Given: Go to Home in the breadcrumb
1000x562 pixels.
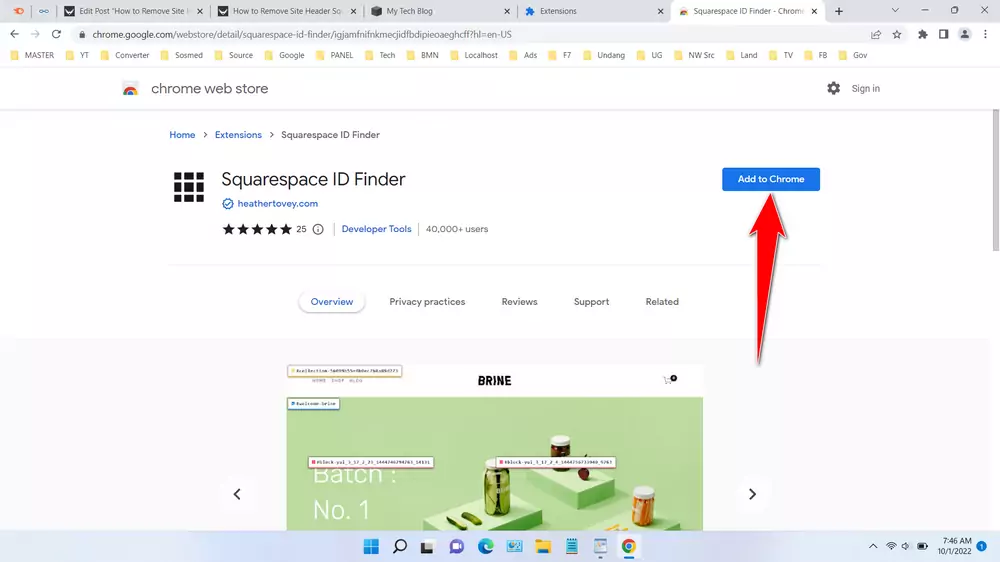Looking at the screenshot, I should point(182,135).
